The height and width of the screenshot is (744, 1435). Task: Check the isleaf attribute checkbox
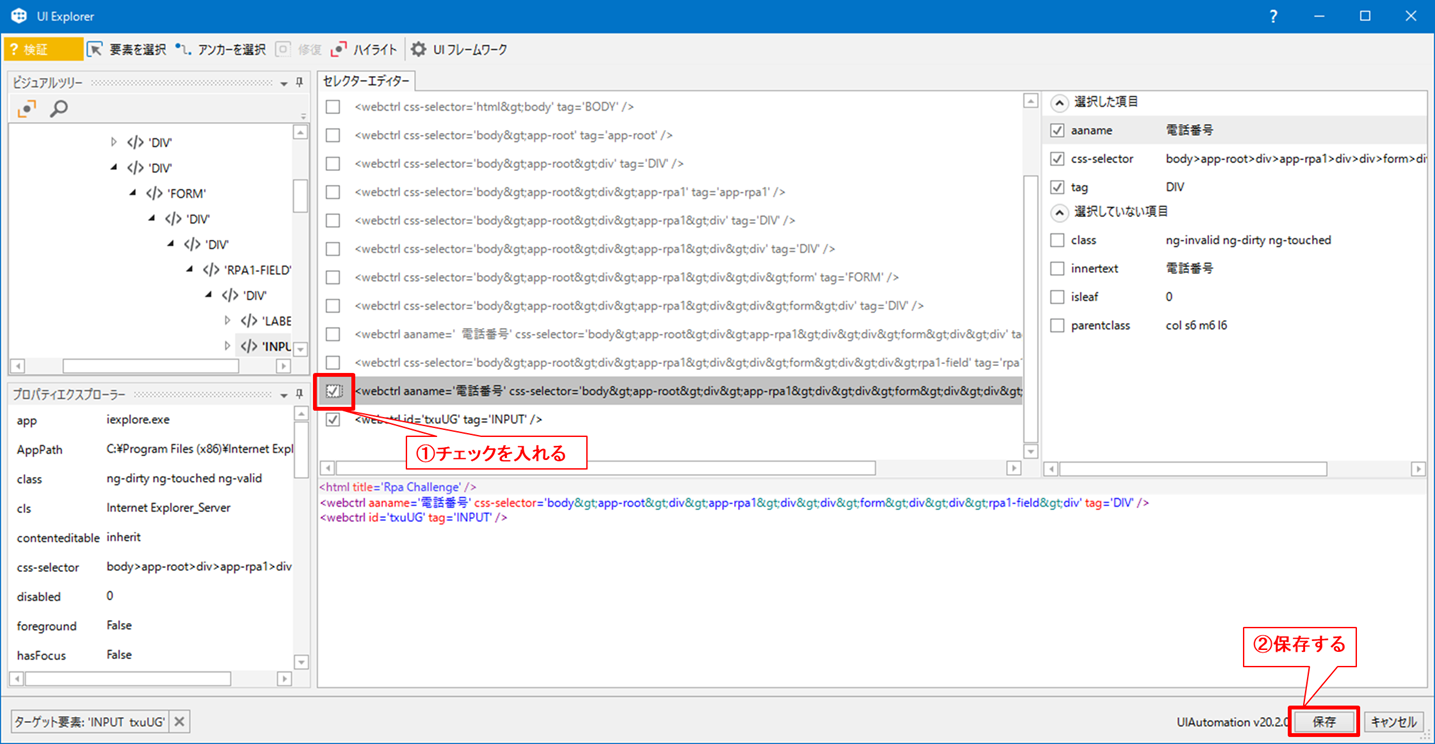point(1057,297)
